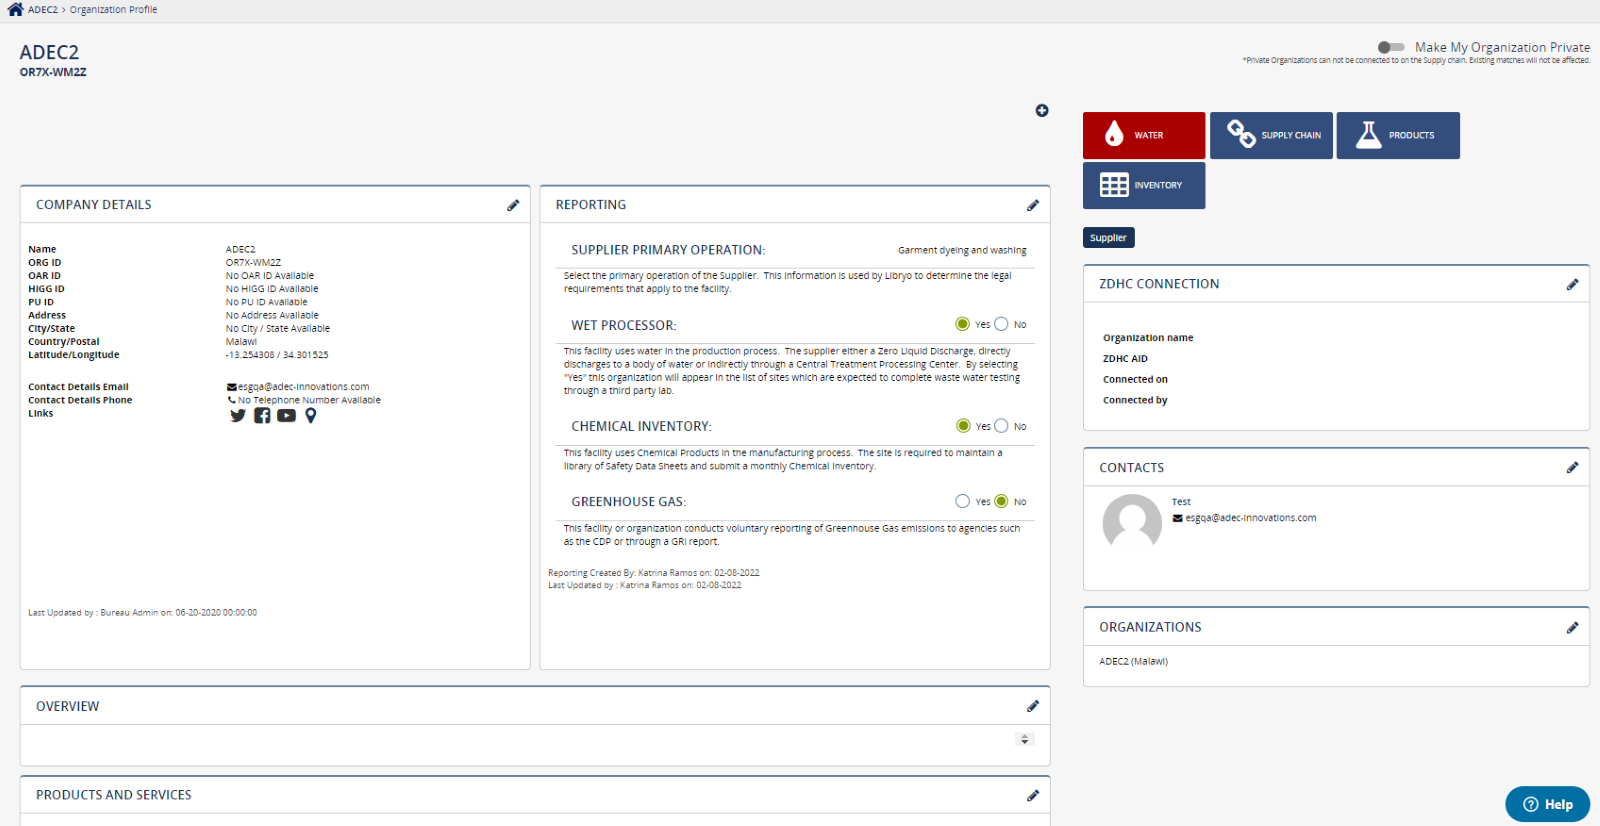The width and height of the screenshot is (1600, 826).
Task: Select No for Greenhouse Gas
Action: tap(1001, 501)
